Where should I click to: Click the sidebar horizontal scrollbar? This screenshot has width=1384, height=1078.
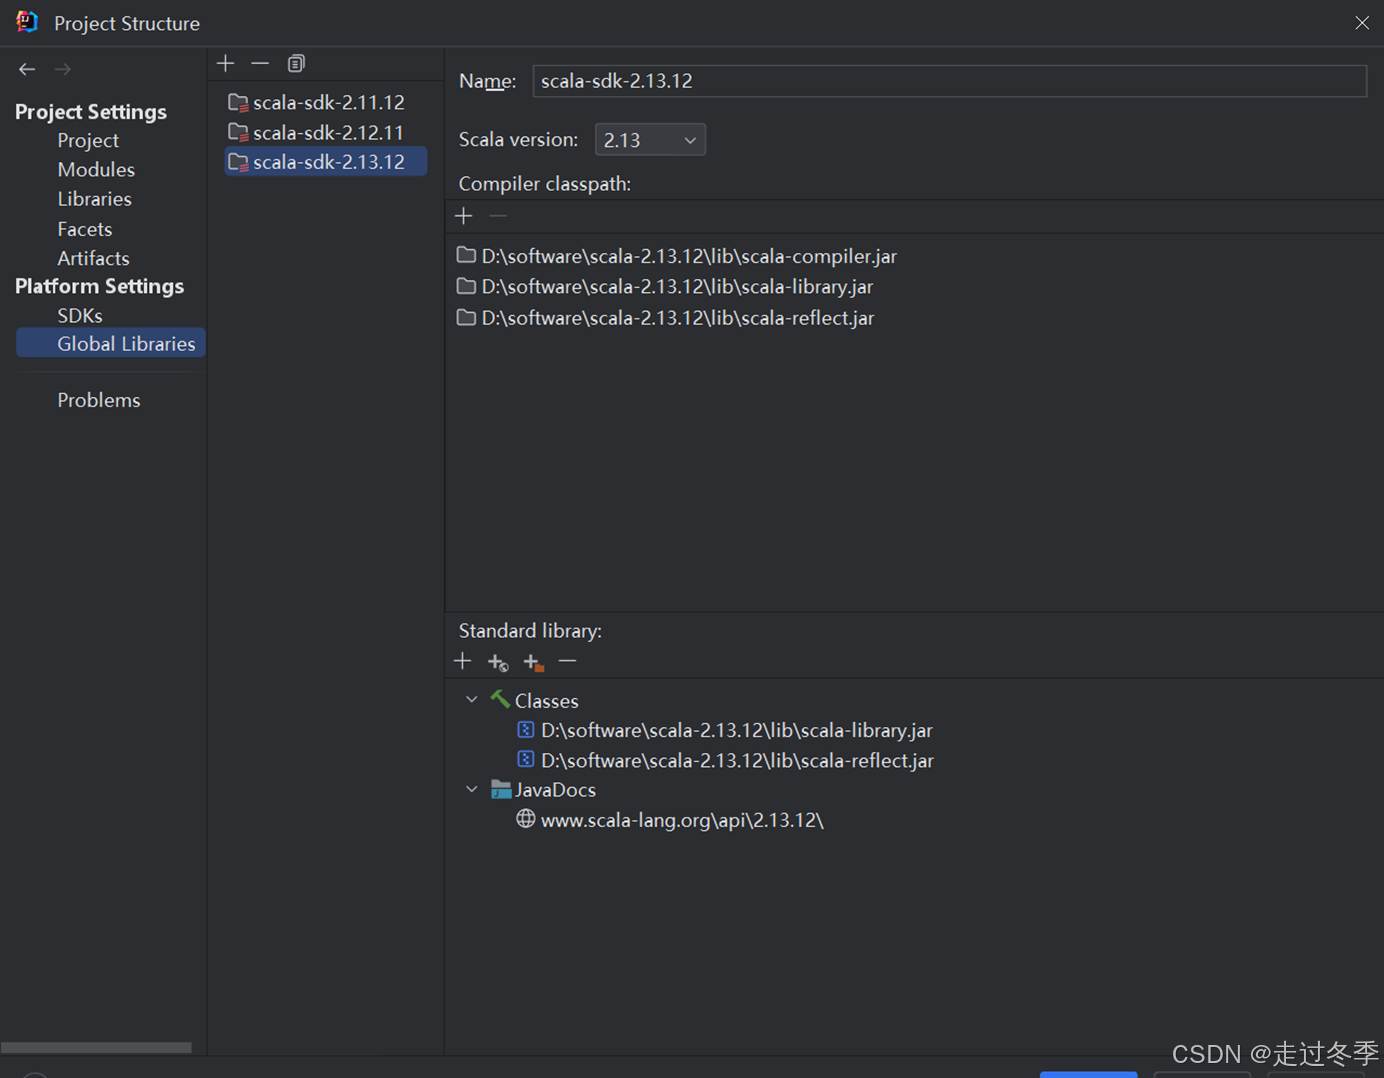[x=96, y=1047]
